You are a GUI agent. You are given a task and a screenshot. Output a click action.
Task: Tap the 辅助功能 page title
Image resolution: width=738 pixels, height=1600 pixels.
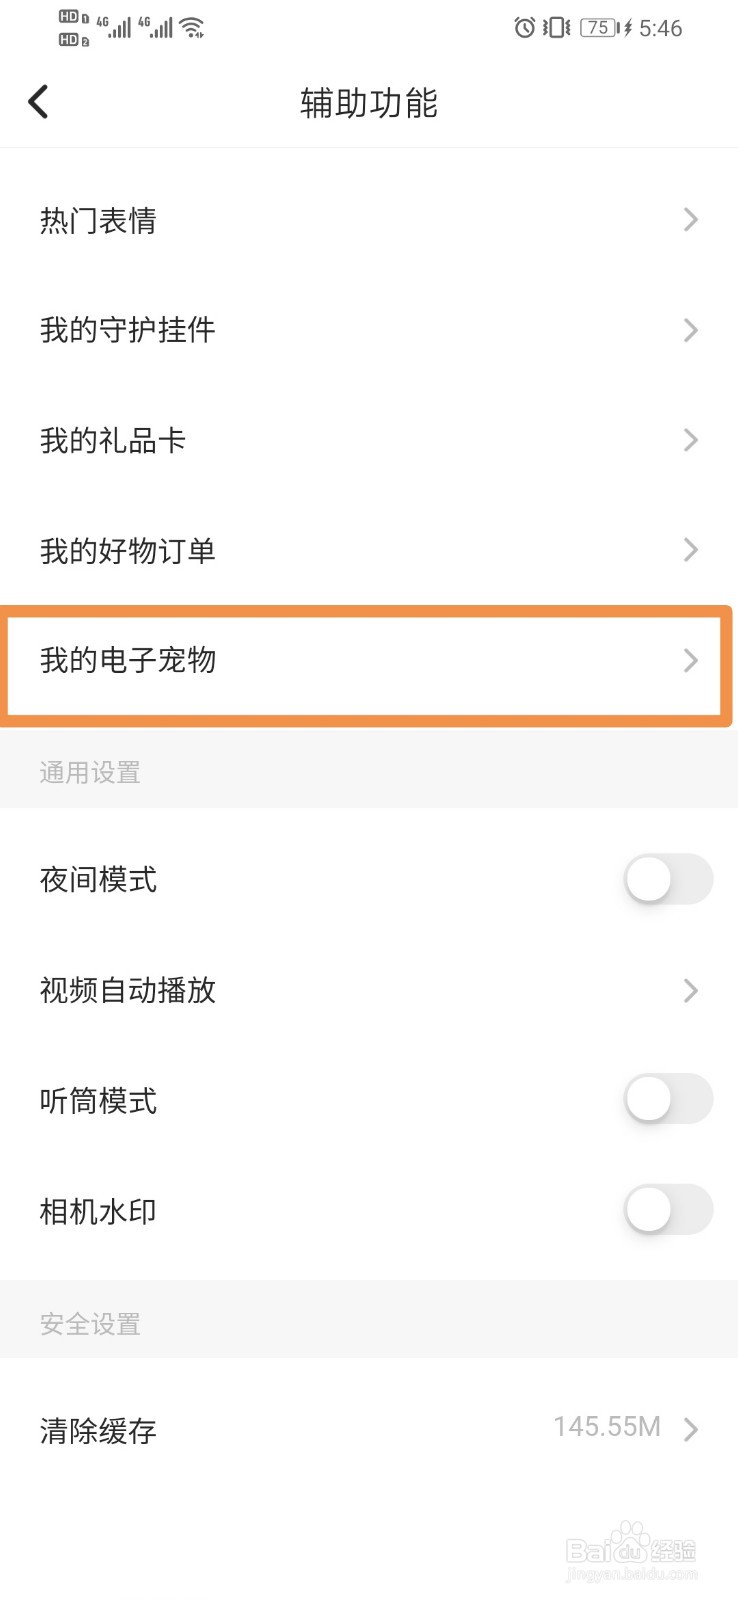pos(369,103)
